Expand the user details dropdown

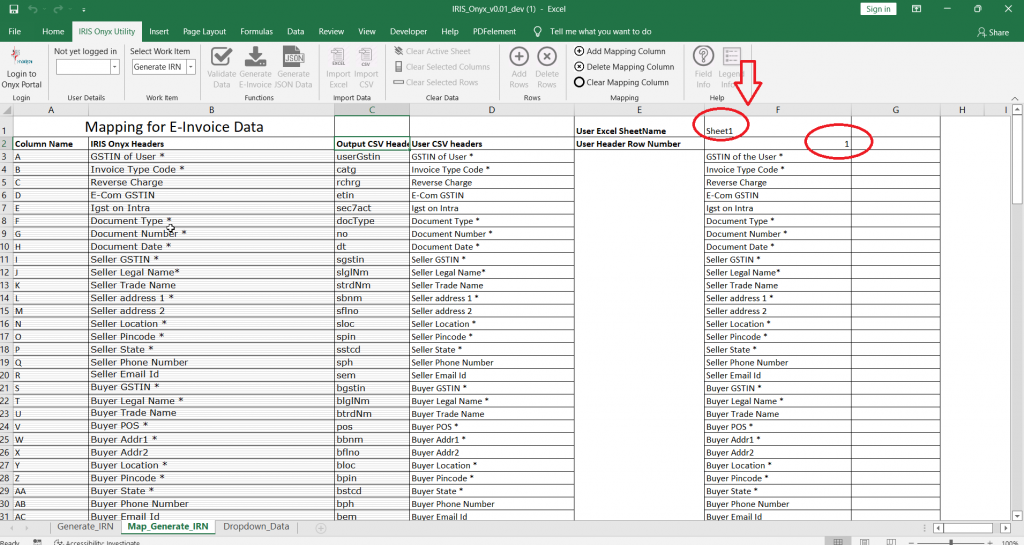pos(115,67)
